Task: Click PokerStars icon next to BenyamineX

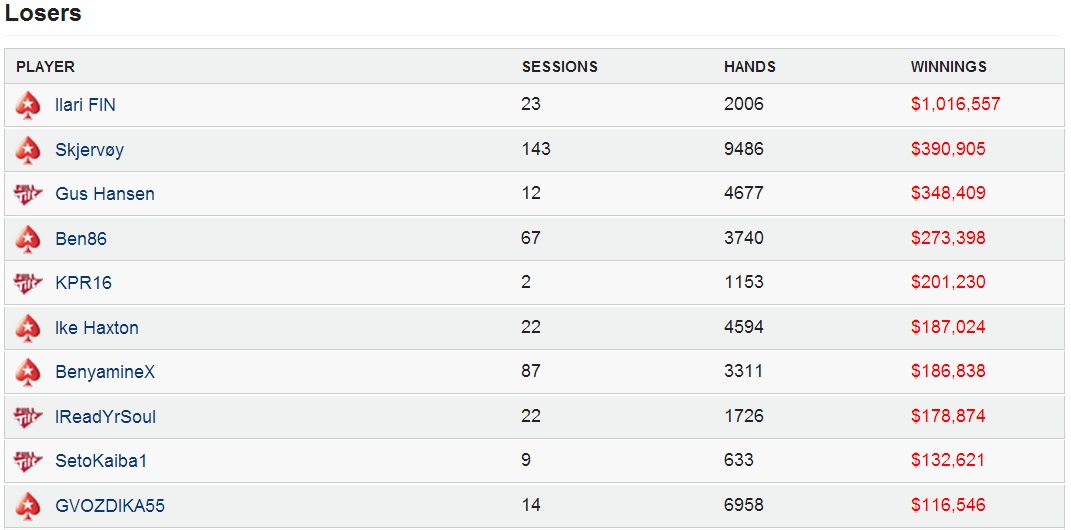Action: click(x=28, y=372)
